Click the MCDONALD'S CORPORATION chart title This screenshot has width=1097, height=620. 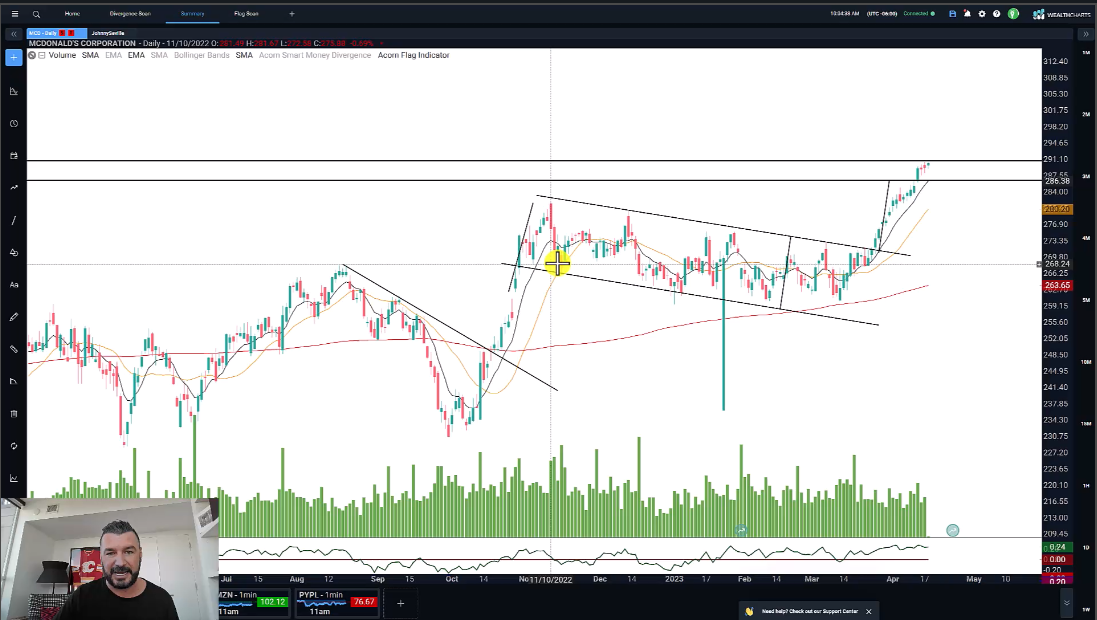tap(82, 43)
